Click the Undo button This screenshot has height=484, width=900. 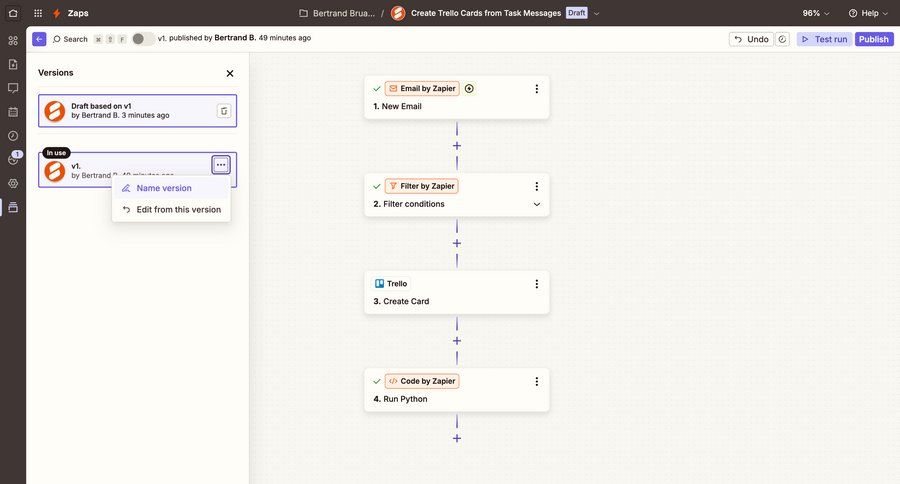click(751, 39)
